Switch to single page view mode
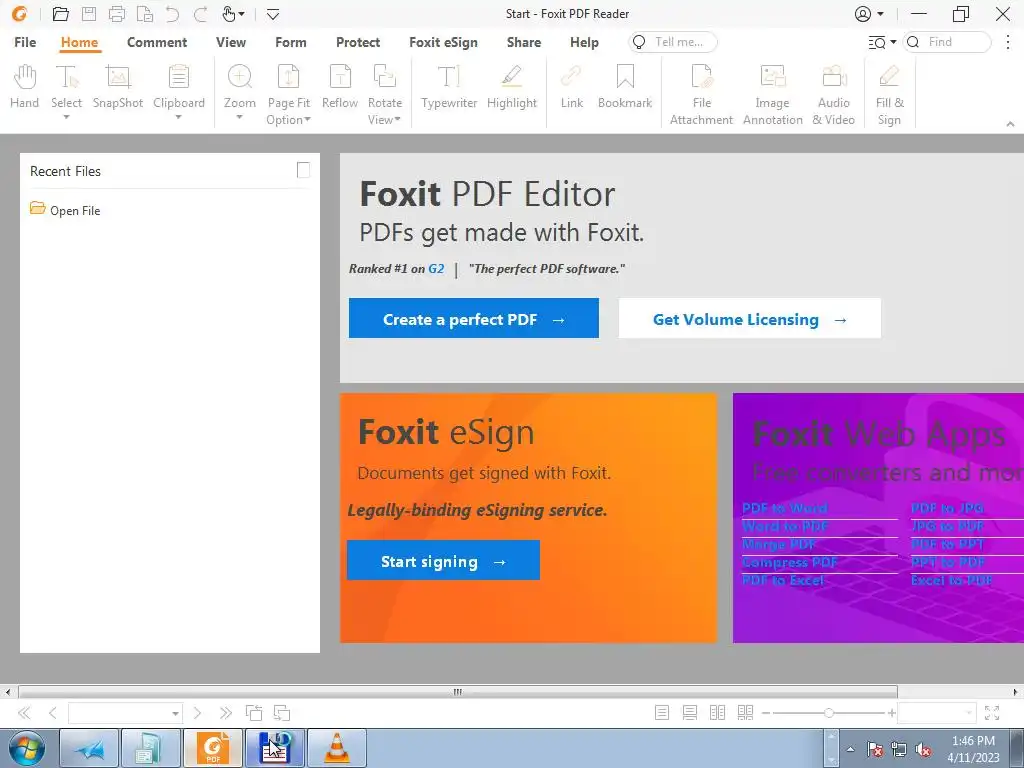 tap(662, 712)
